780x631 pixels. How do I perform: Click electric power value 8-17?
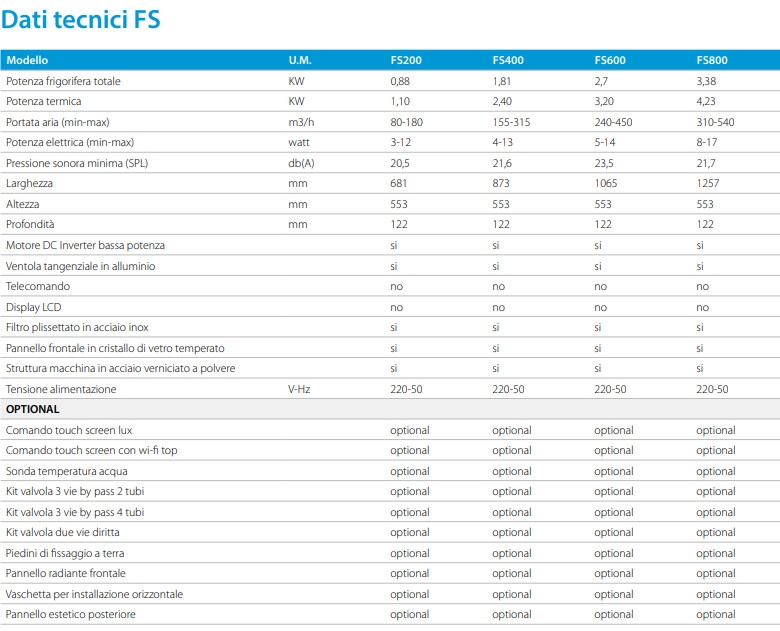707,142
